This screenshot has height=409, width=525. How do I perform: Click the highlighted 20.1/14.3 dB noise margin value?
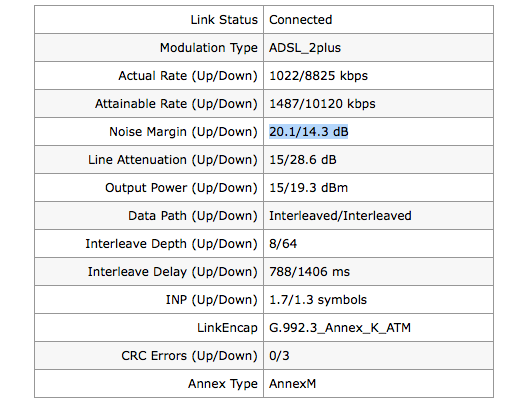coord(309,132)
